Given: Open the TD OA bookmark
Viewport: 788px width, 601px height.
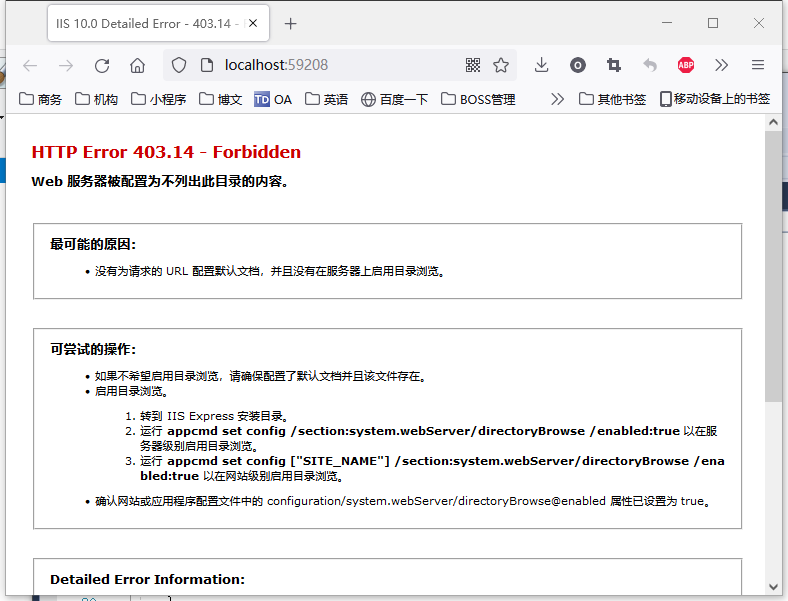Looking at the screenshot, I should (x=273, y=99).
